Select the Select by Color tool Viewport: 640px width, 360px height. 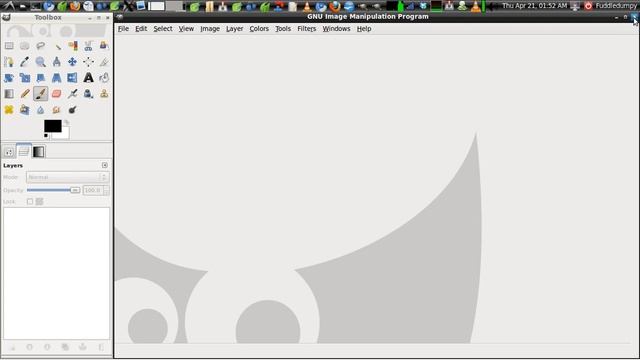coord(72,46)
